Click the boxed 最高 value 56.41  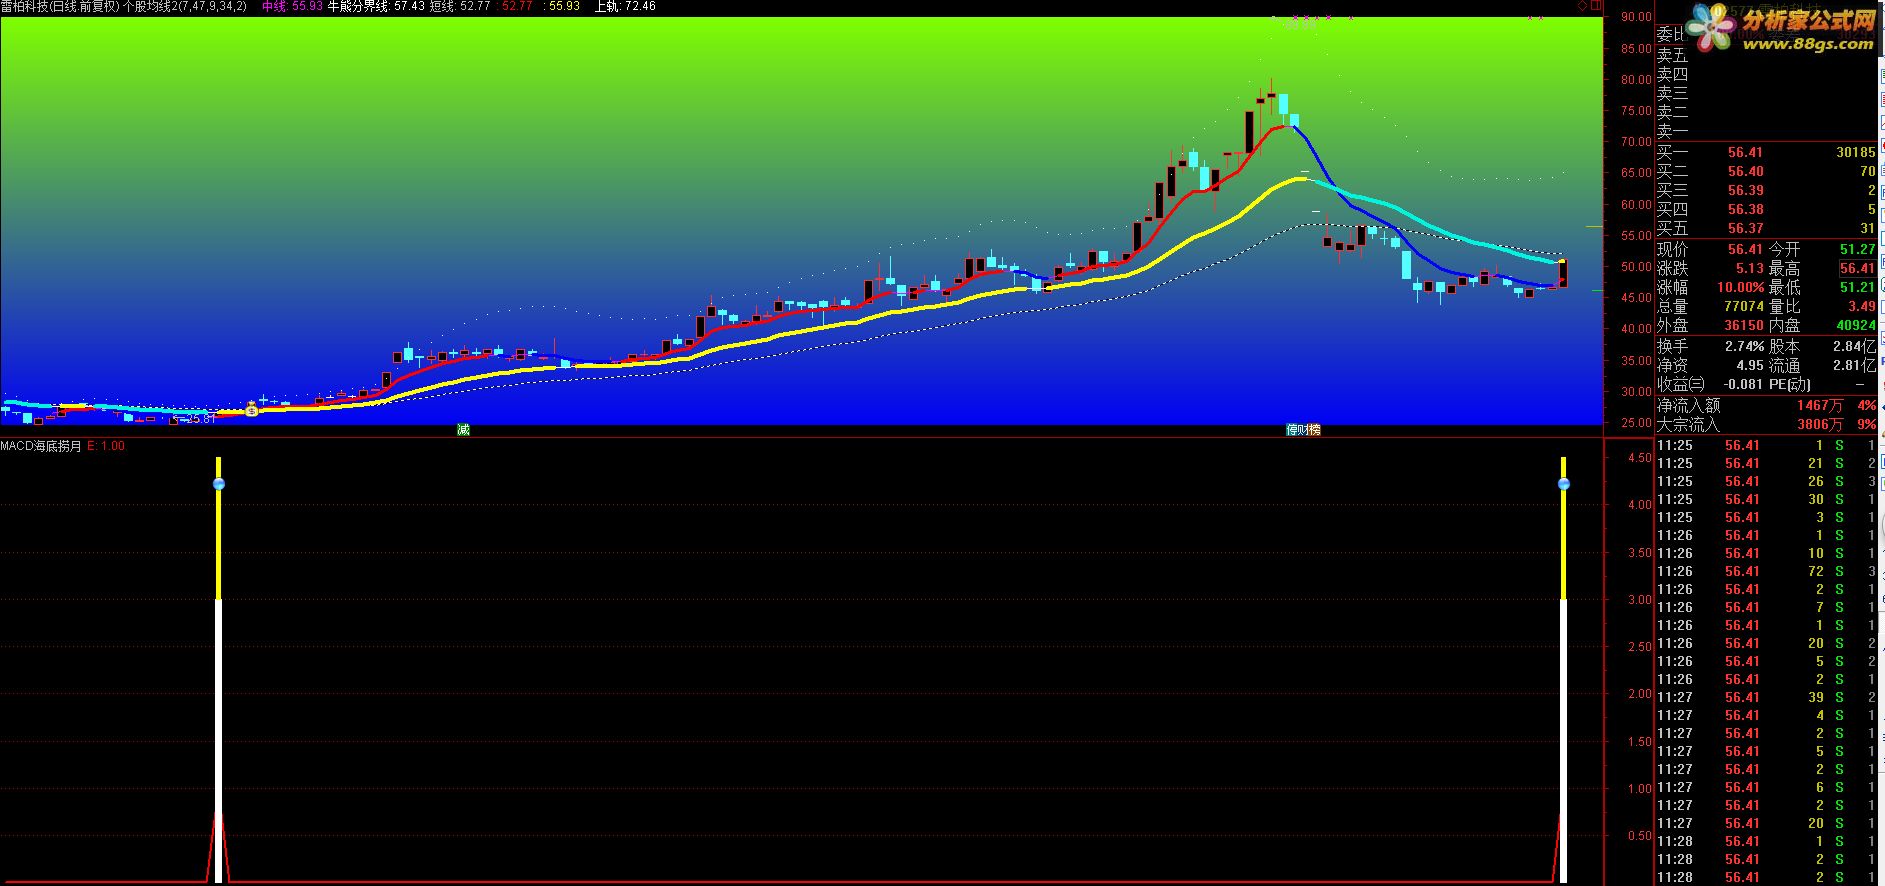[1857, 268]
